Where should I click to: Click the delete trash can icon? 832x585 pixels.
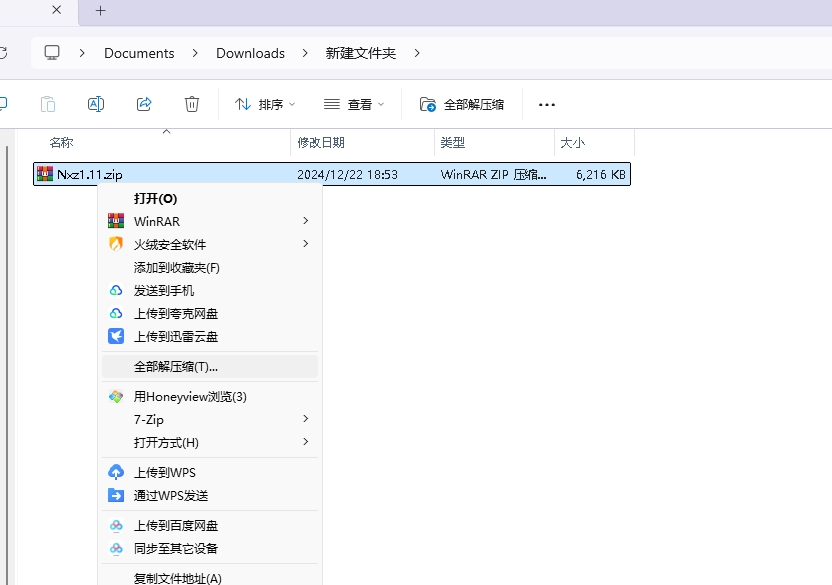(x=192, y=104)
